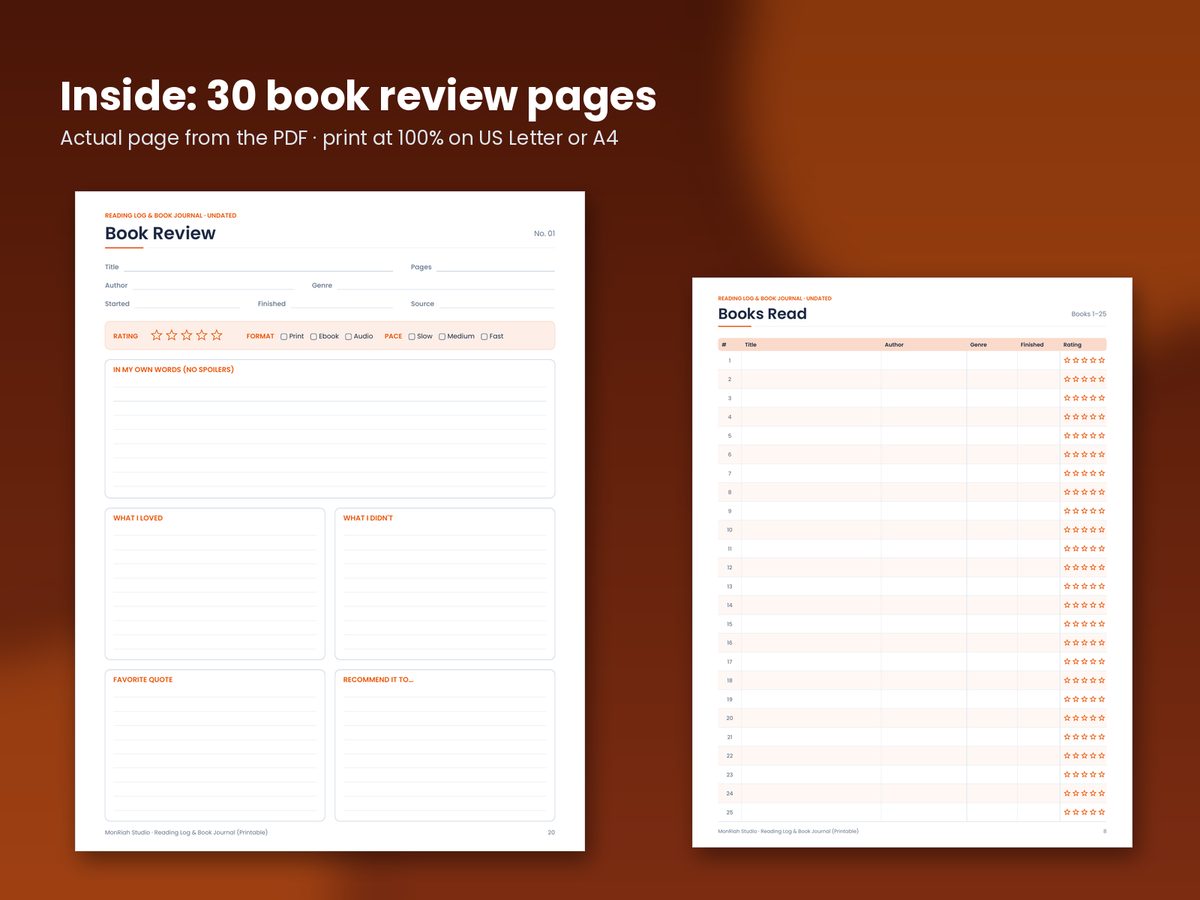1200x900 pixels.
Task: Click the star rating in Books Read row 10
Action: tap(1084, 530)
